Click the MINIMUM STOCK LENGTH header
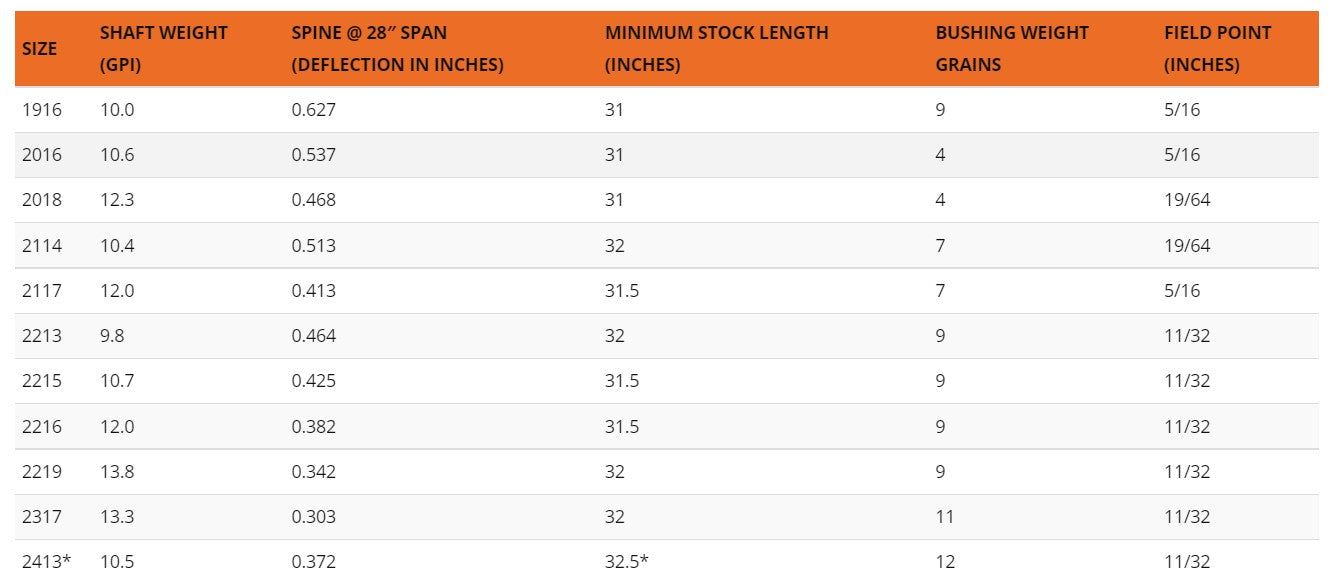This screenshot has width=1333, height=588. pyautogui.click(x=716, y=48)
